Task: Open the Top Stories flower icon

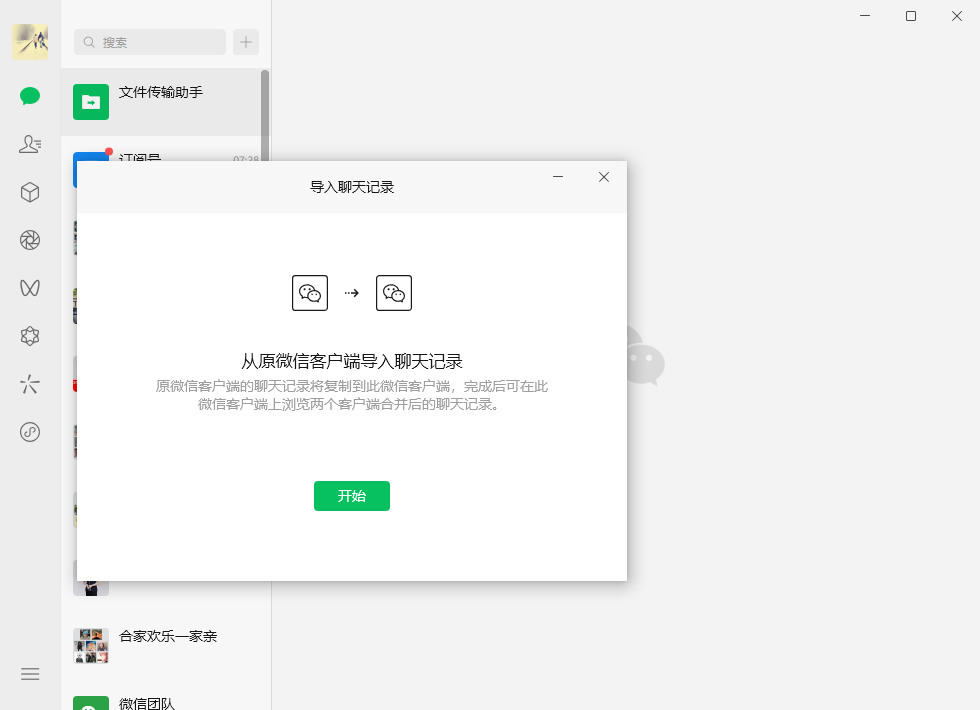Action: (30, 336)
